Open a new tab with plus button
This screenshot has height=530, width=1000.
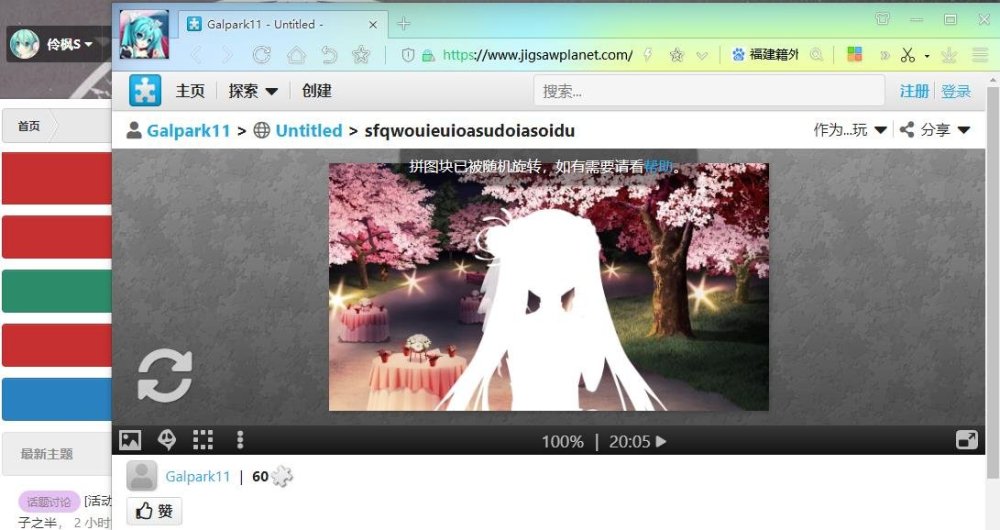403,24
